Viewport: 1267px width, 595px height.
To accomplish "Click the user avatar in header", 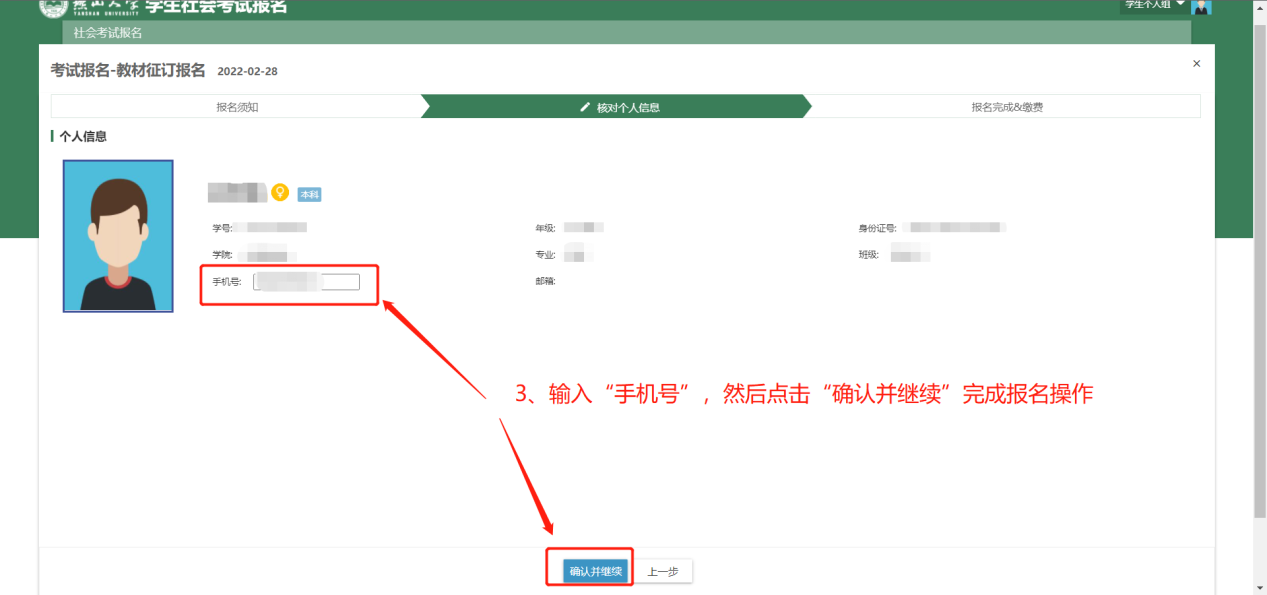I will [x=1201, y=6].
